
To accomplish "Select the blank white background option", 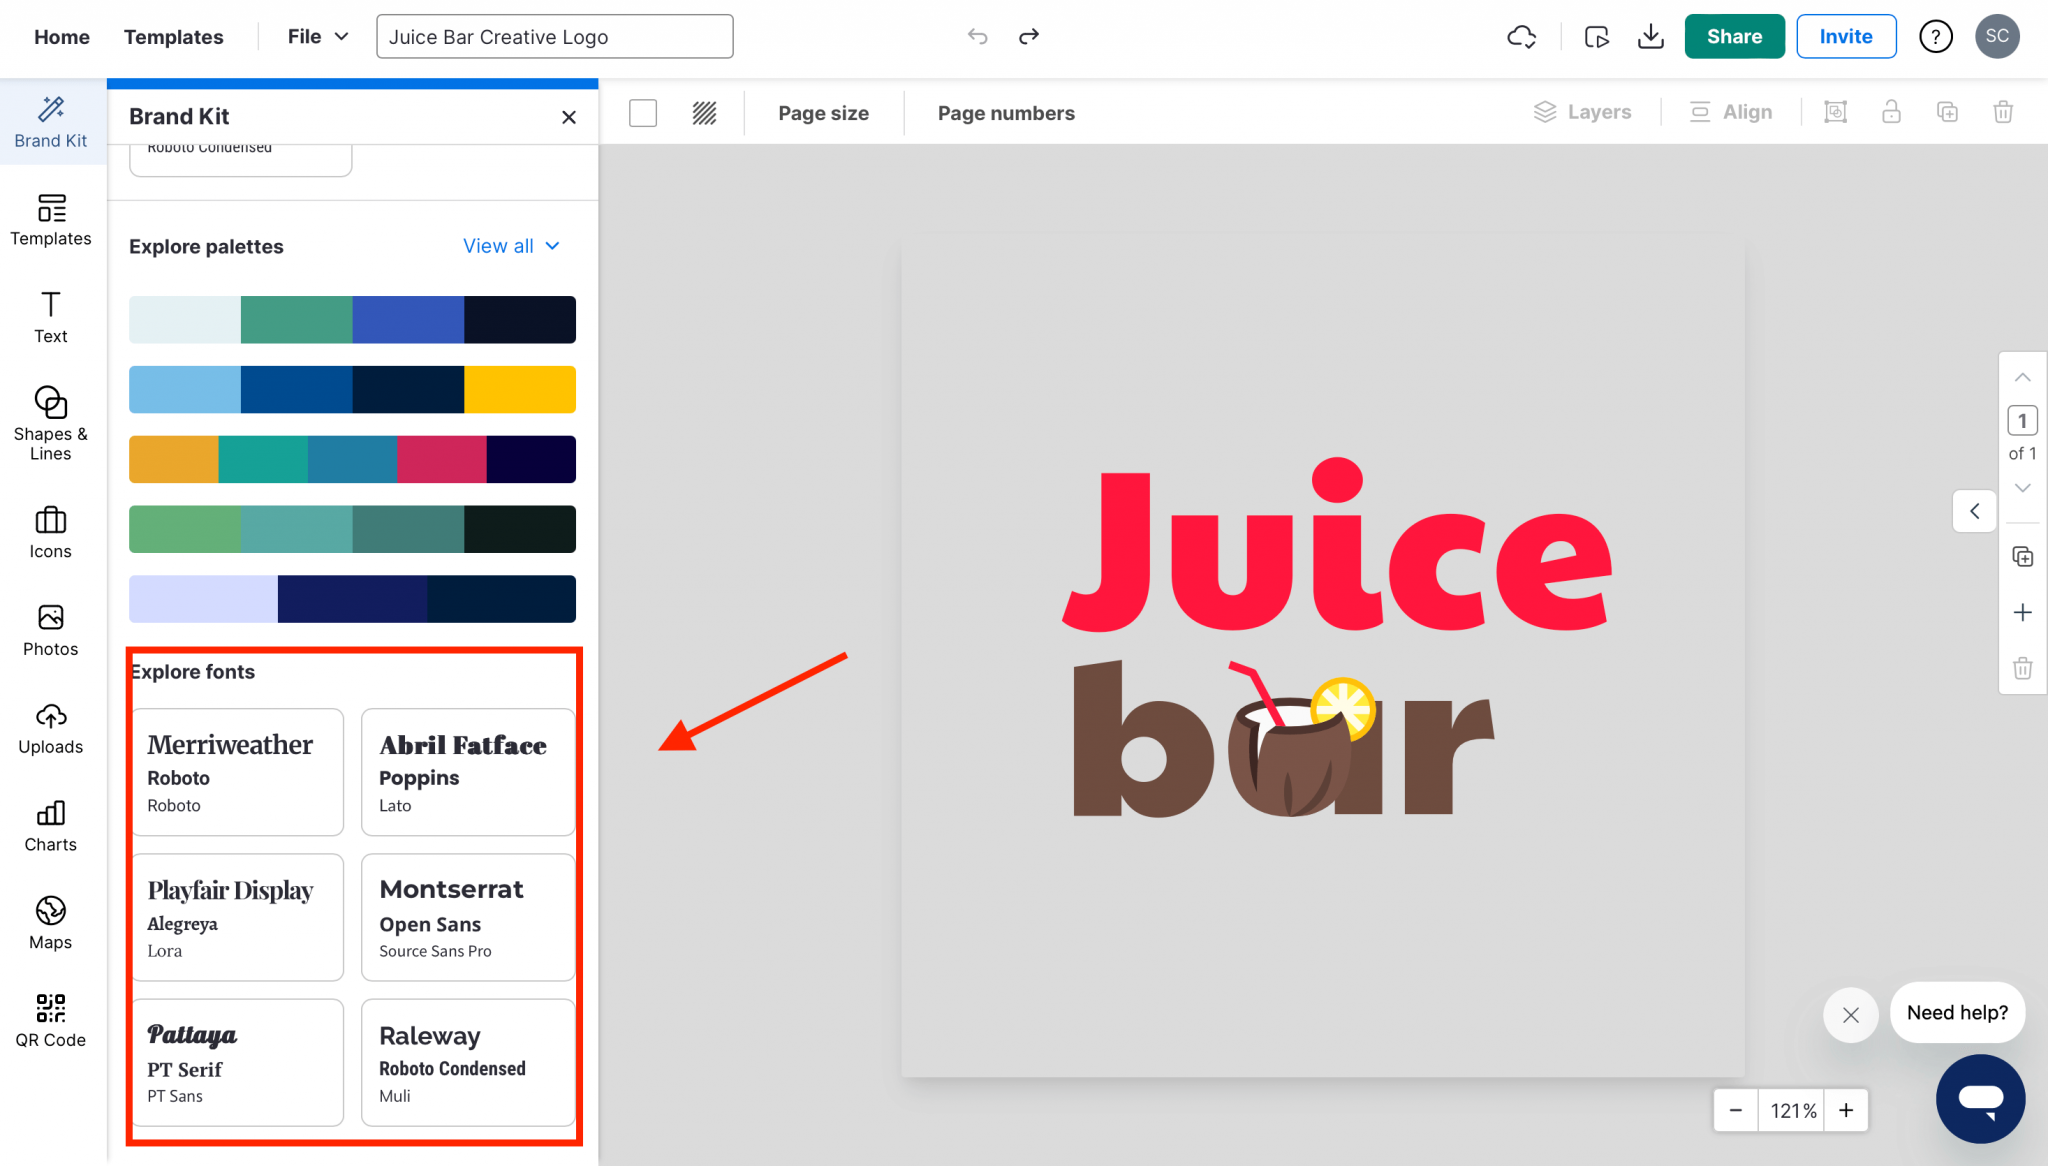I will click(643, 113).
